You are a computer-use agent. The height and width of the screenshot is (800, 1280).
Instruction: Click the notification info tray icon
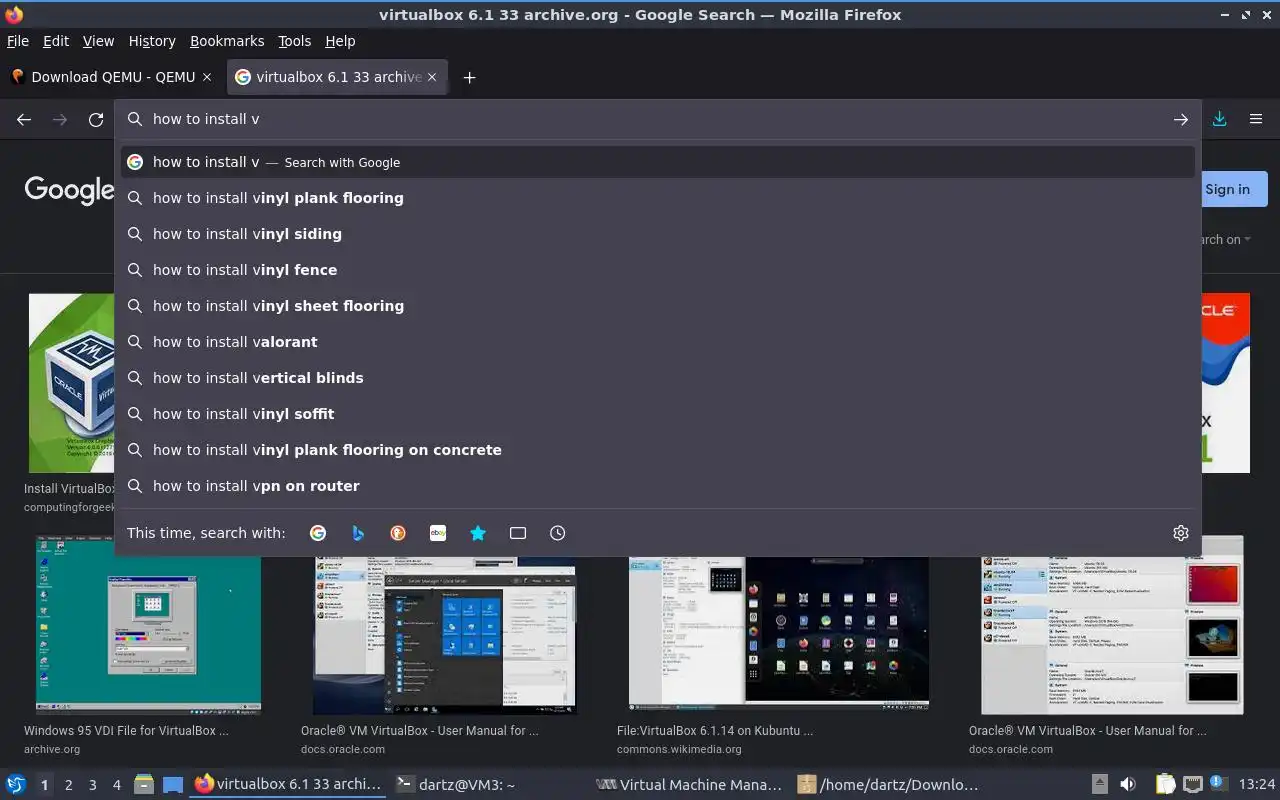pyautogui.click(x=1218, y=783)
